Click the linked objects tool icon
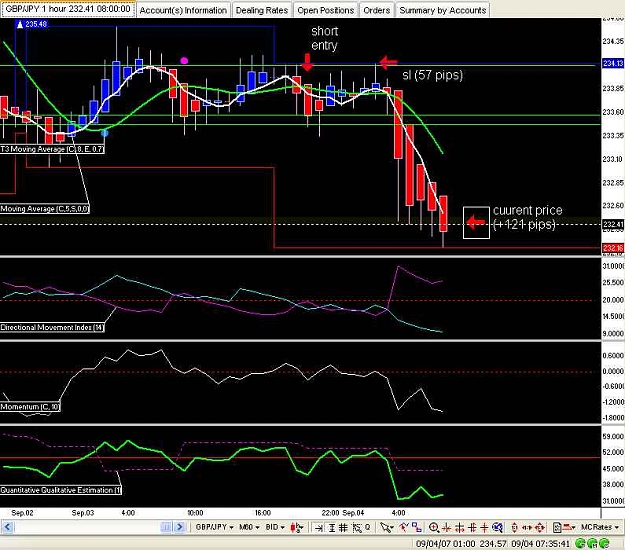Viewport: 625px width, 550px height. [x=417, y=527]
